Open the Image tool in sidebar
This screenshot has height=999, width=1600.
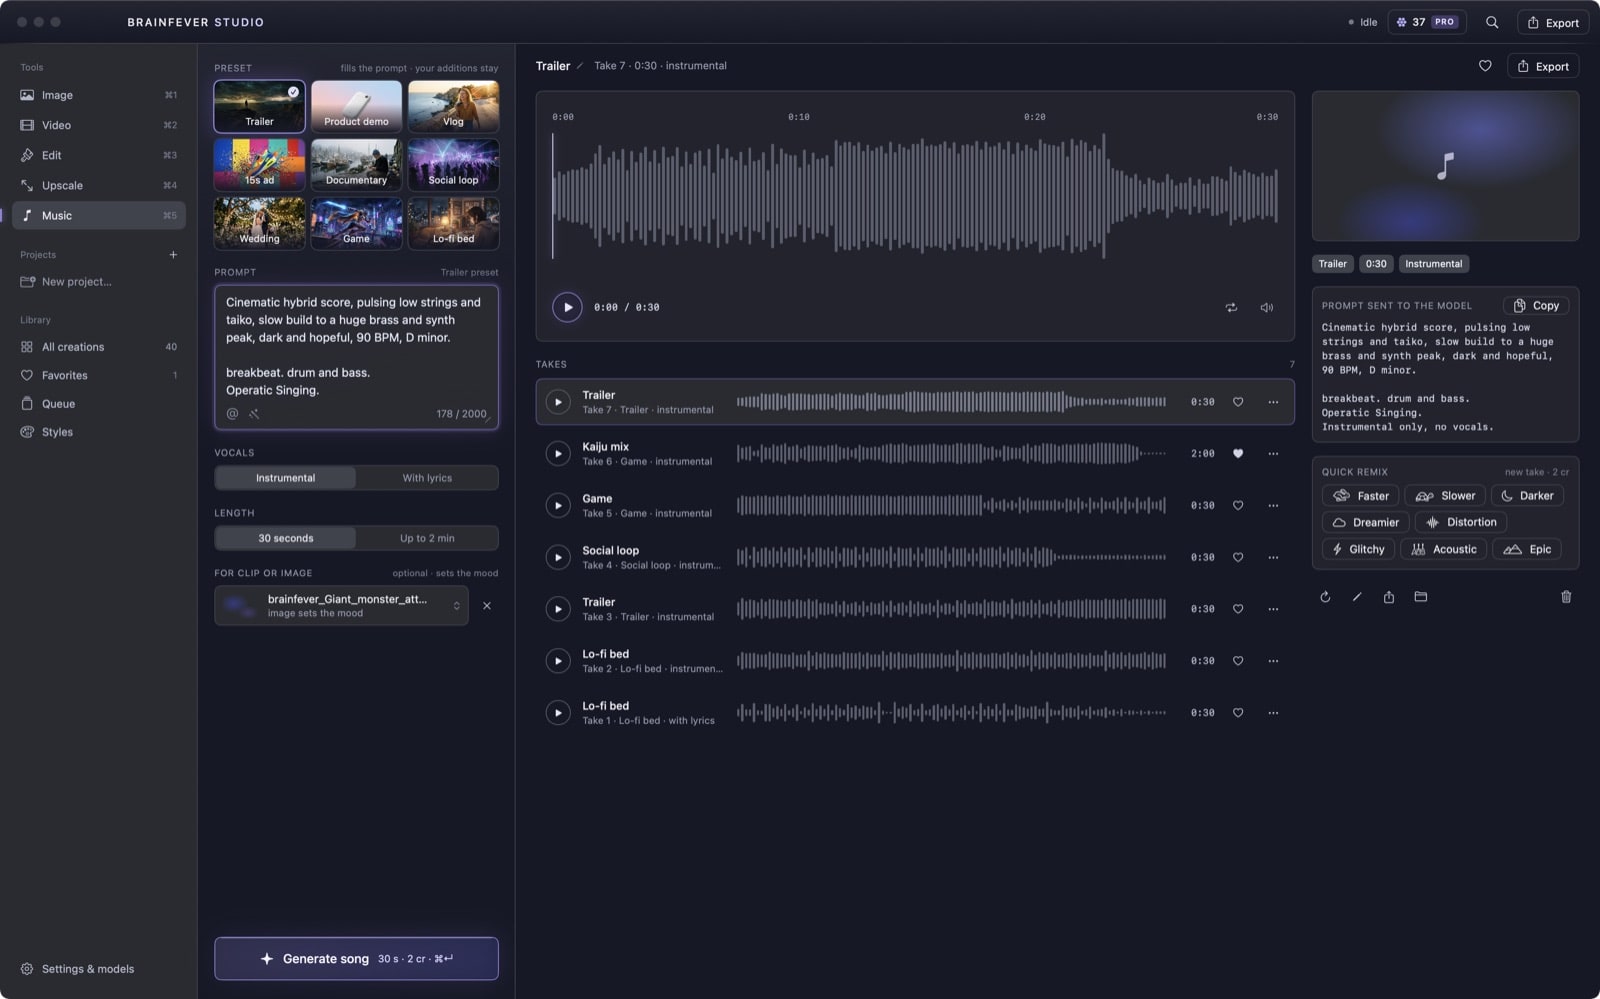[x=99, y=95]
